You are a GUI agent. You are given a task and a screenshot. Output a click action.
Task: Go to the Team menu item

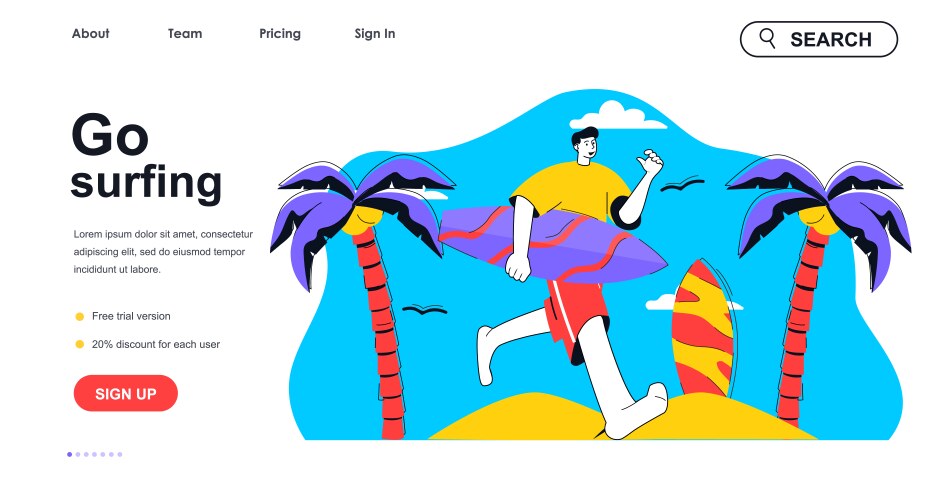click(x=185, y=33)
